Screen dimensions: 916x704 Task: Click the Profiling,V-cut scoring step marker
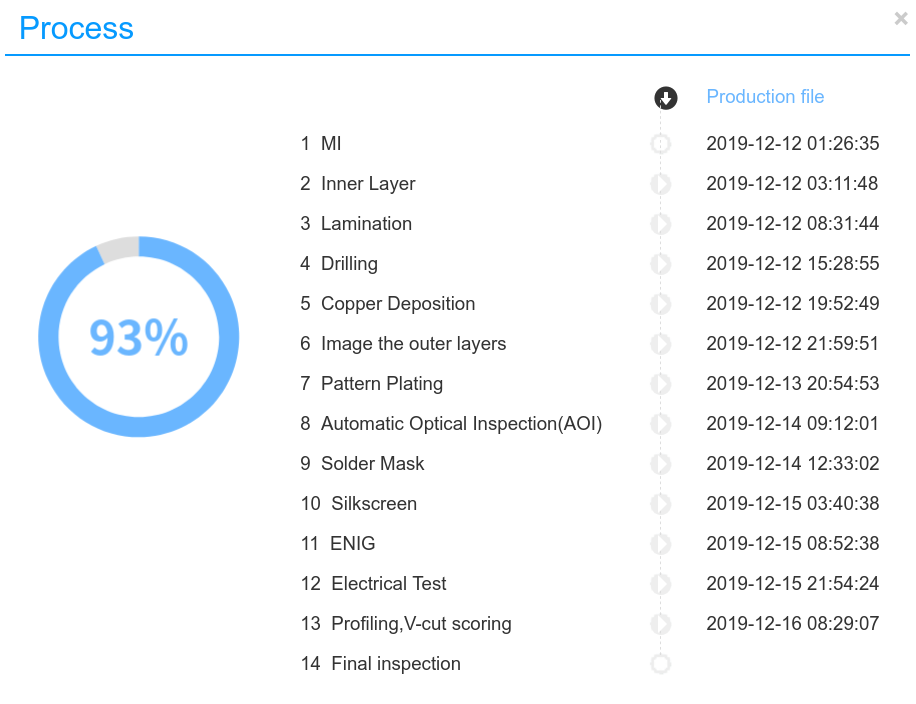[661, 624]
